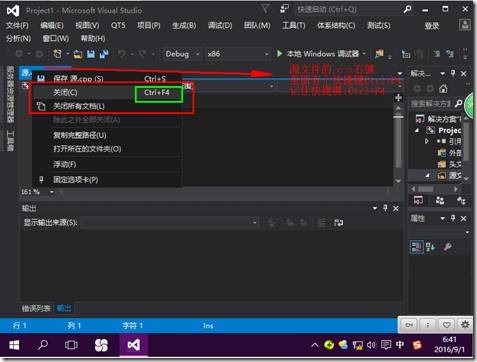This screenshot has width=477, height=362.
Task: Choose 关闭(C) in the context menu
Action: pyautogui.click(x=107, y=92)
